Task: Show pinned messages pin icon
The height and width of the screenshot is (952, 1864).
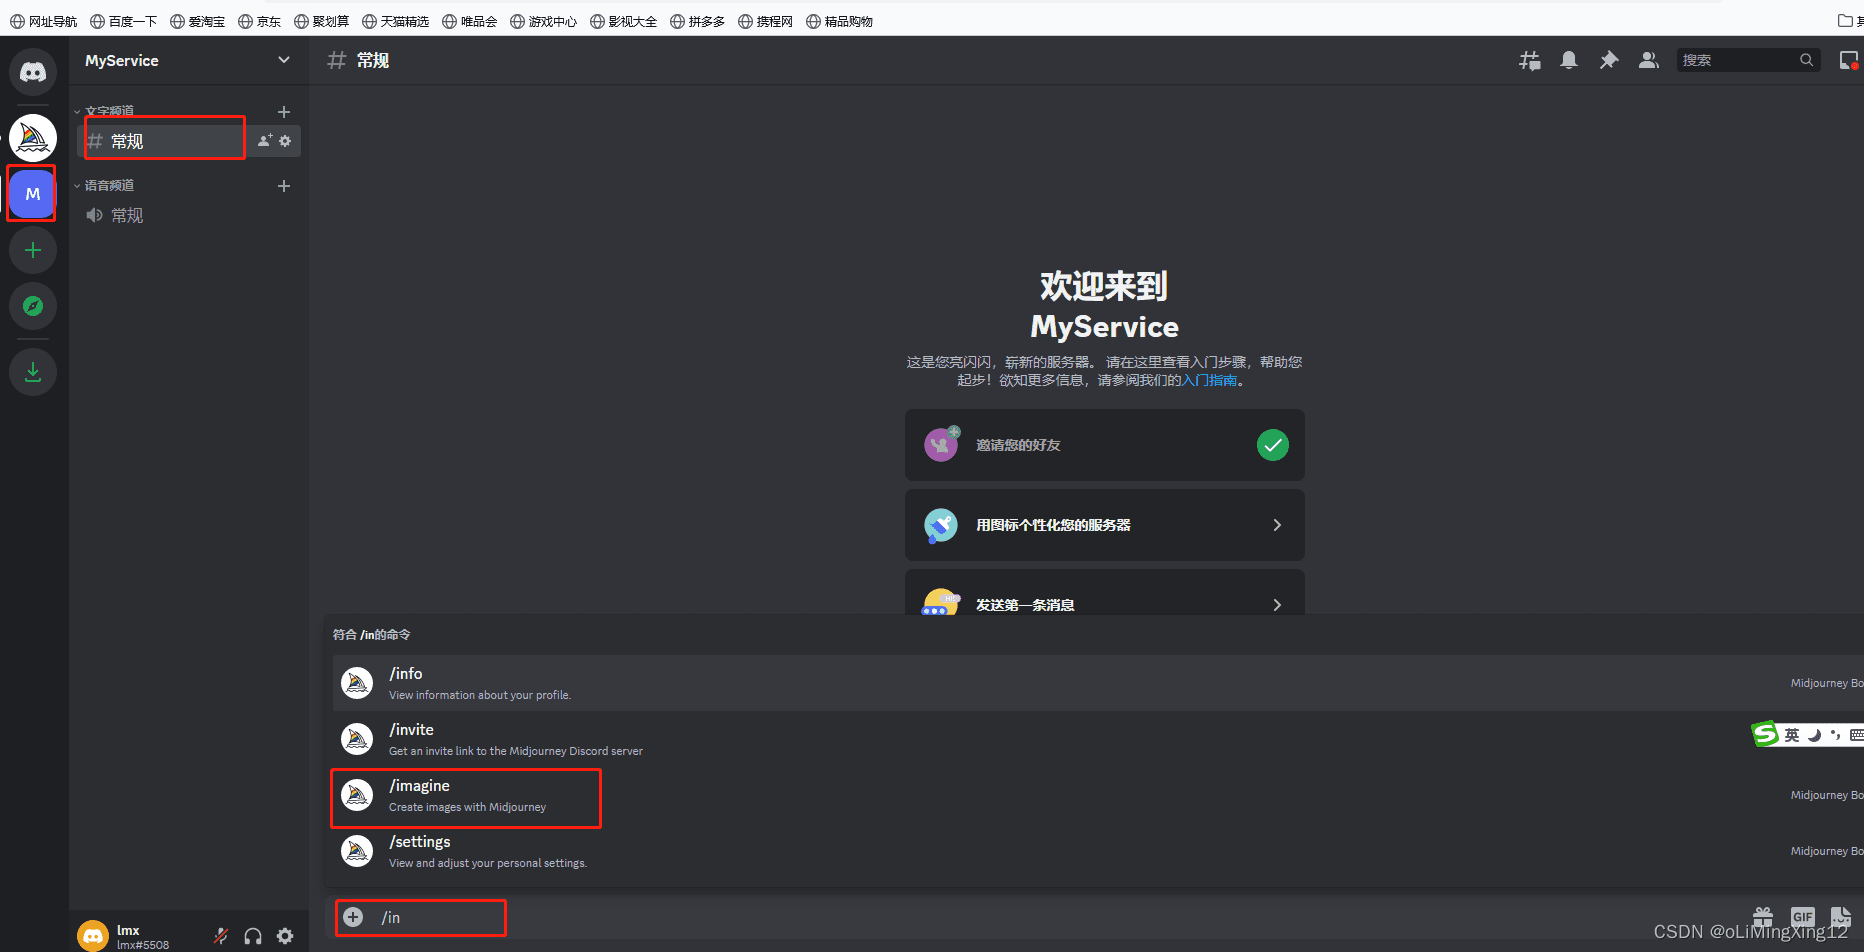Action: [1609, 60]
